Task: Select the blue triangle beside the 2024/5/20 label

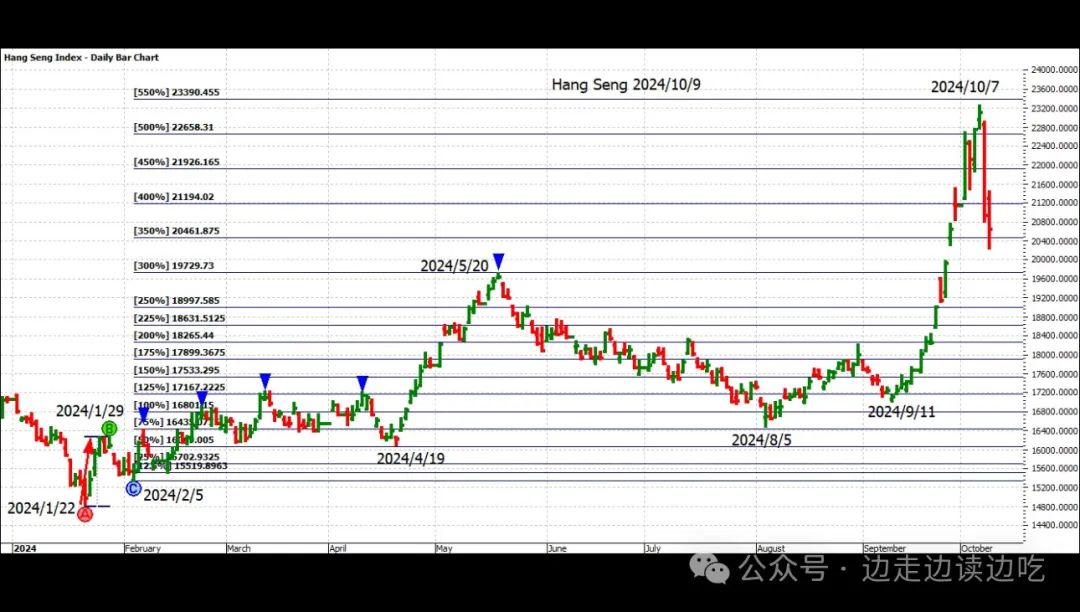Action: 498,262
